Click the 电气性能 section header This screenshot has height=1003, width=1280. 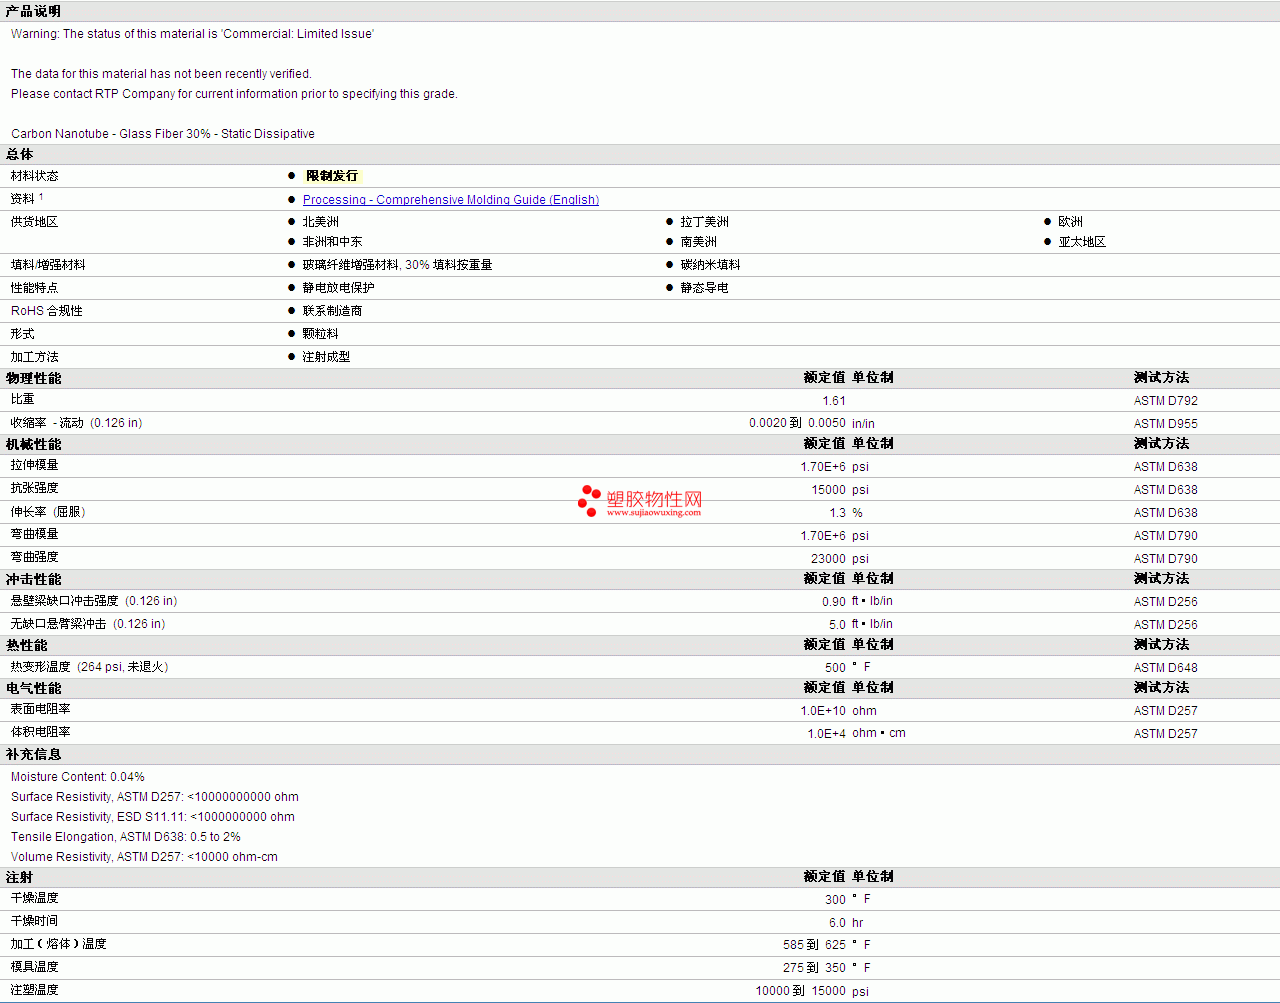pyautogui.click(x=33, y=688)
